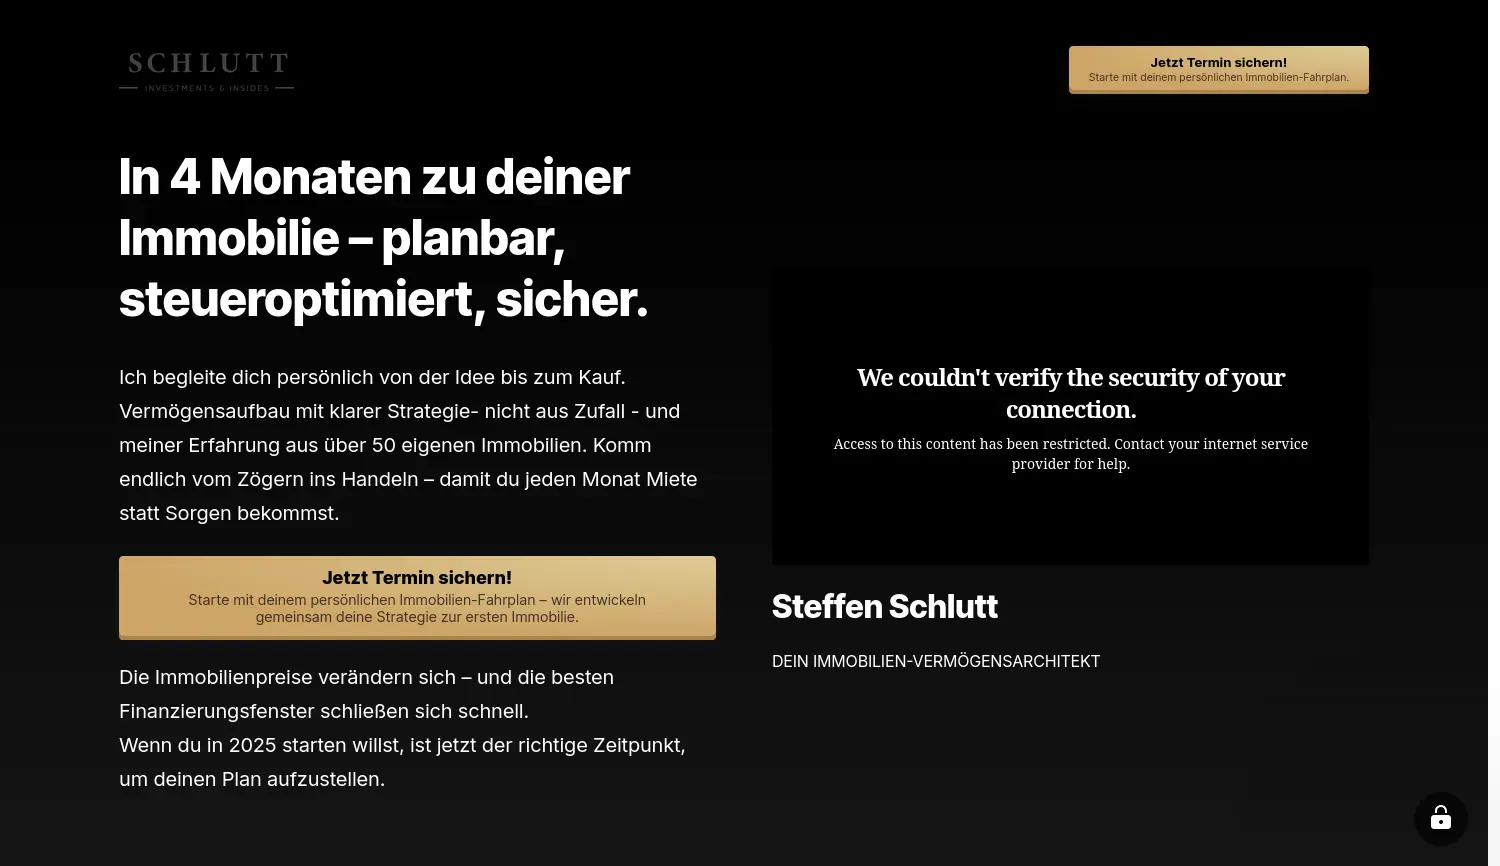Select the restricted video content panel

(1070, 416)
